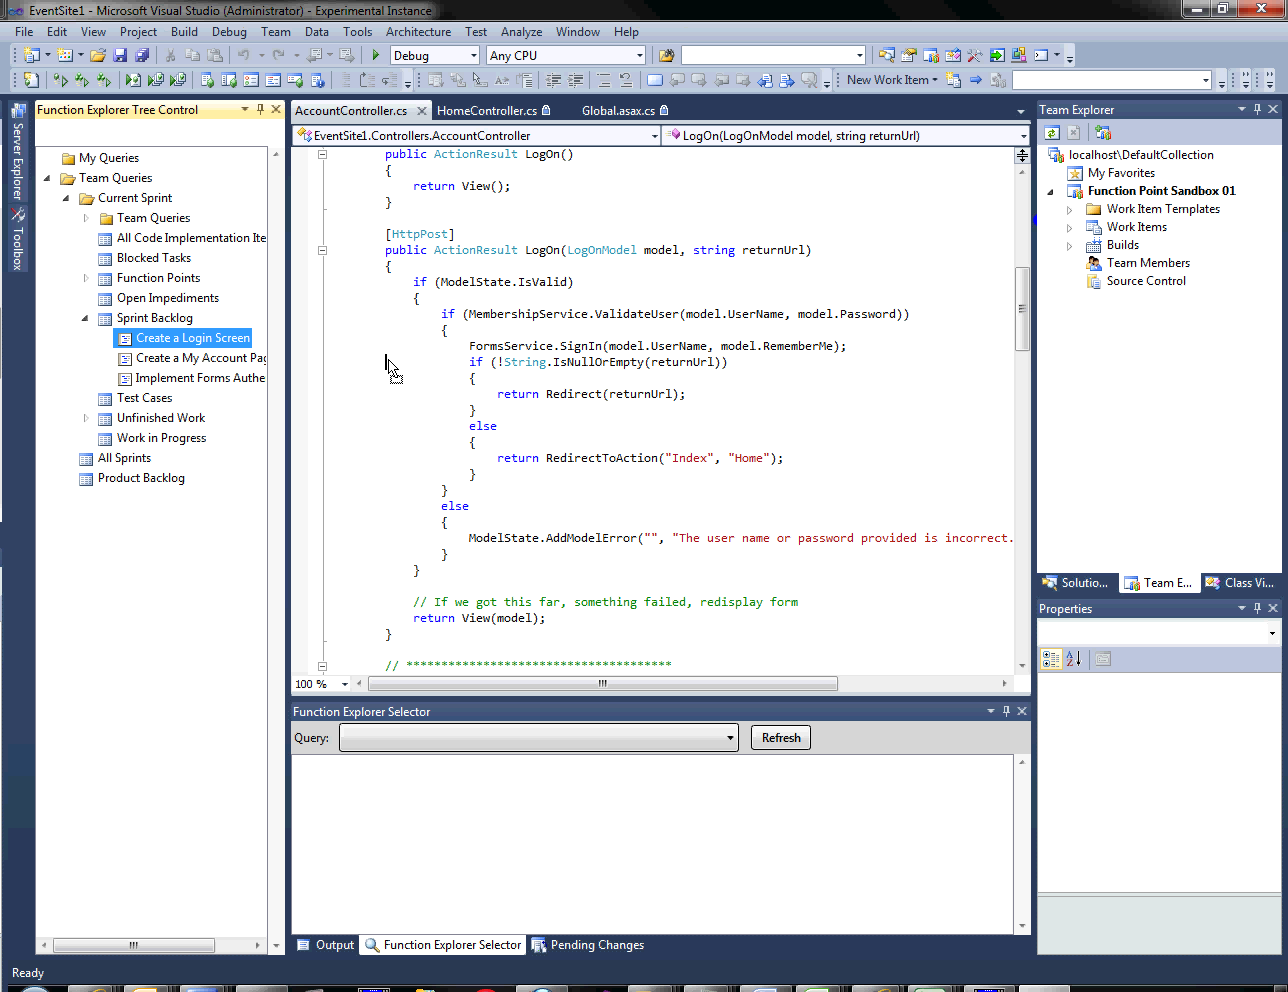
Task: Open the Query combo box
Action: pos(539,738)
